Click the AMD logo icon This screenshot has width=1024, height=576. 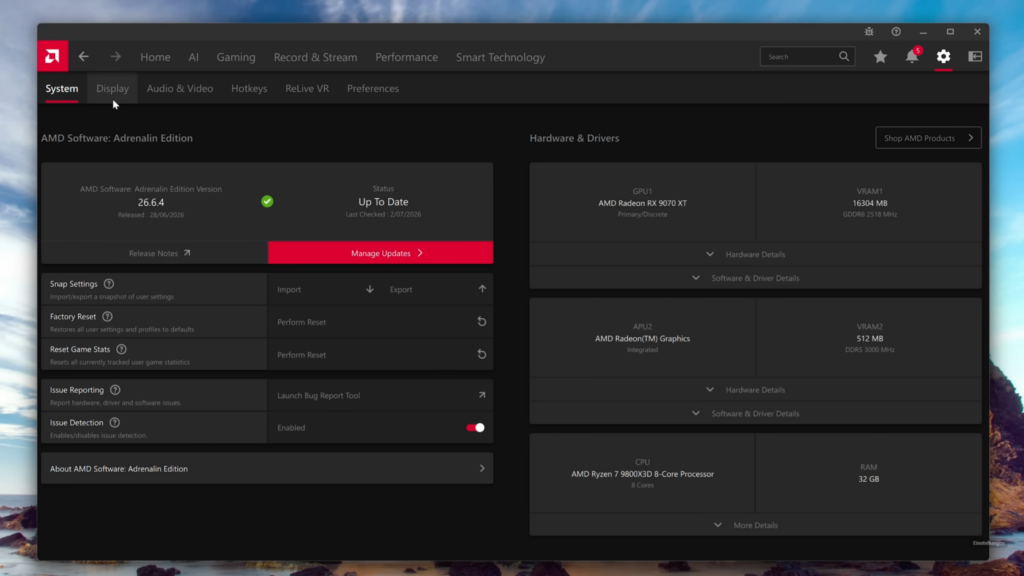click(52, 57)
